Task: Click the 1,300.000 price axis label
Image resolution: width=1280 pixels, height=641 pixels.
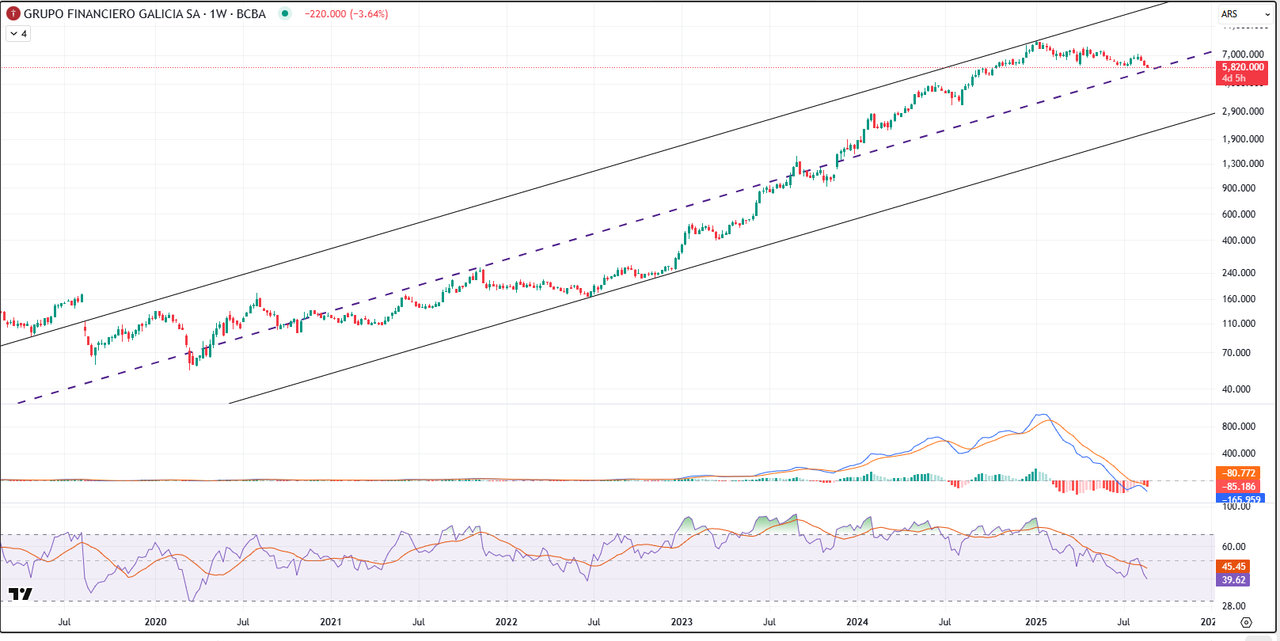Action: click(x=1242, y=164)
